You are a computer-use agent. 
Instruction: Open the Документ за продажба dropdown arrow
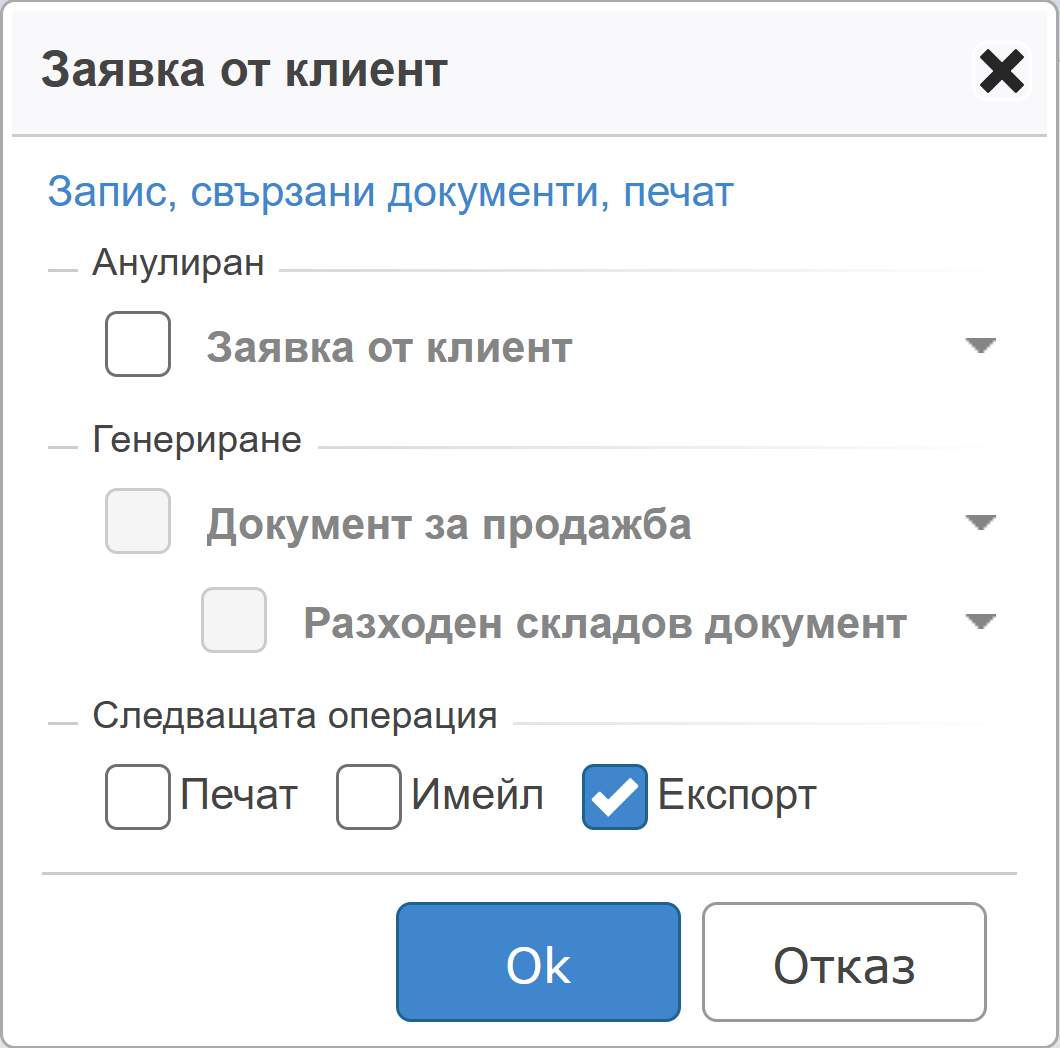[981, 523]
